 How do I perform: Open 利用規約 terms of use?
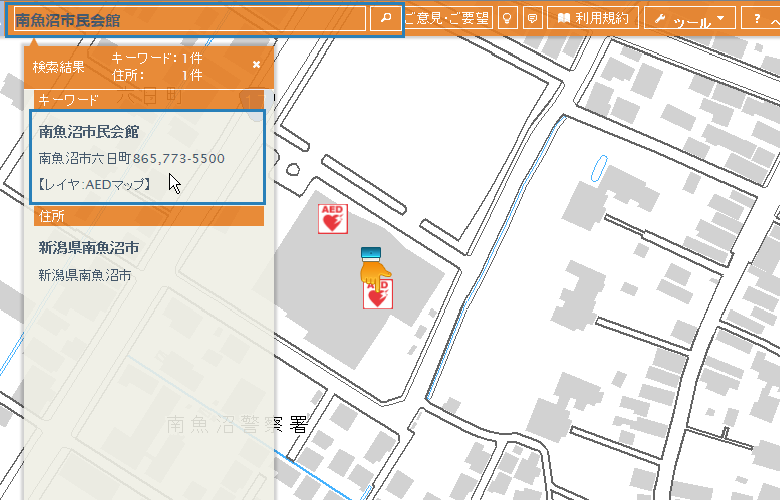tap(592, 18)
